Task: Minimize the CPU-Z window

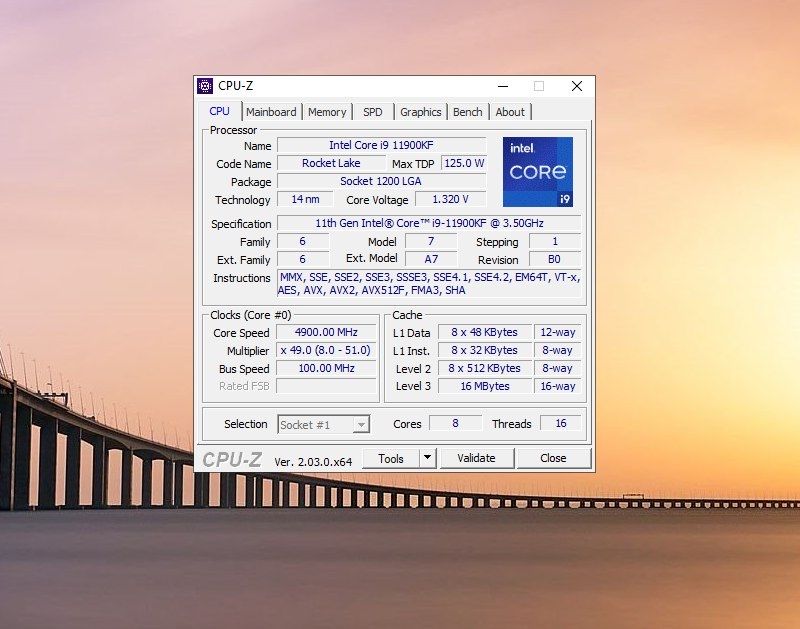Action: (x=503, y=86)
